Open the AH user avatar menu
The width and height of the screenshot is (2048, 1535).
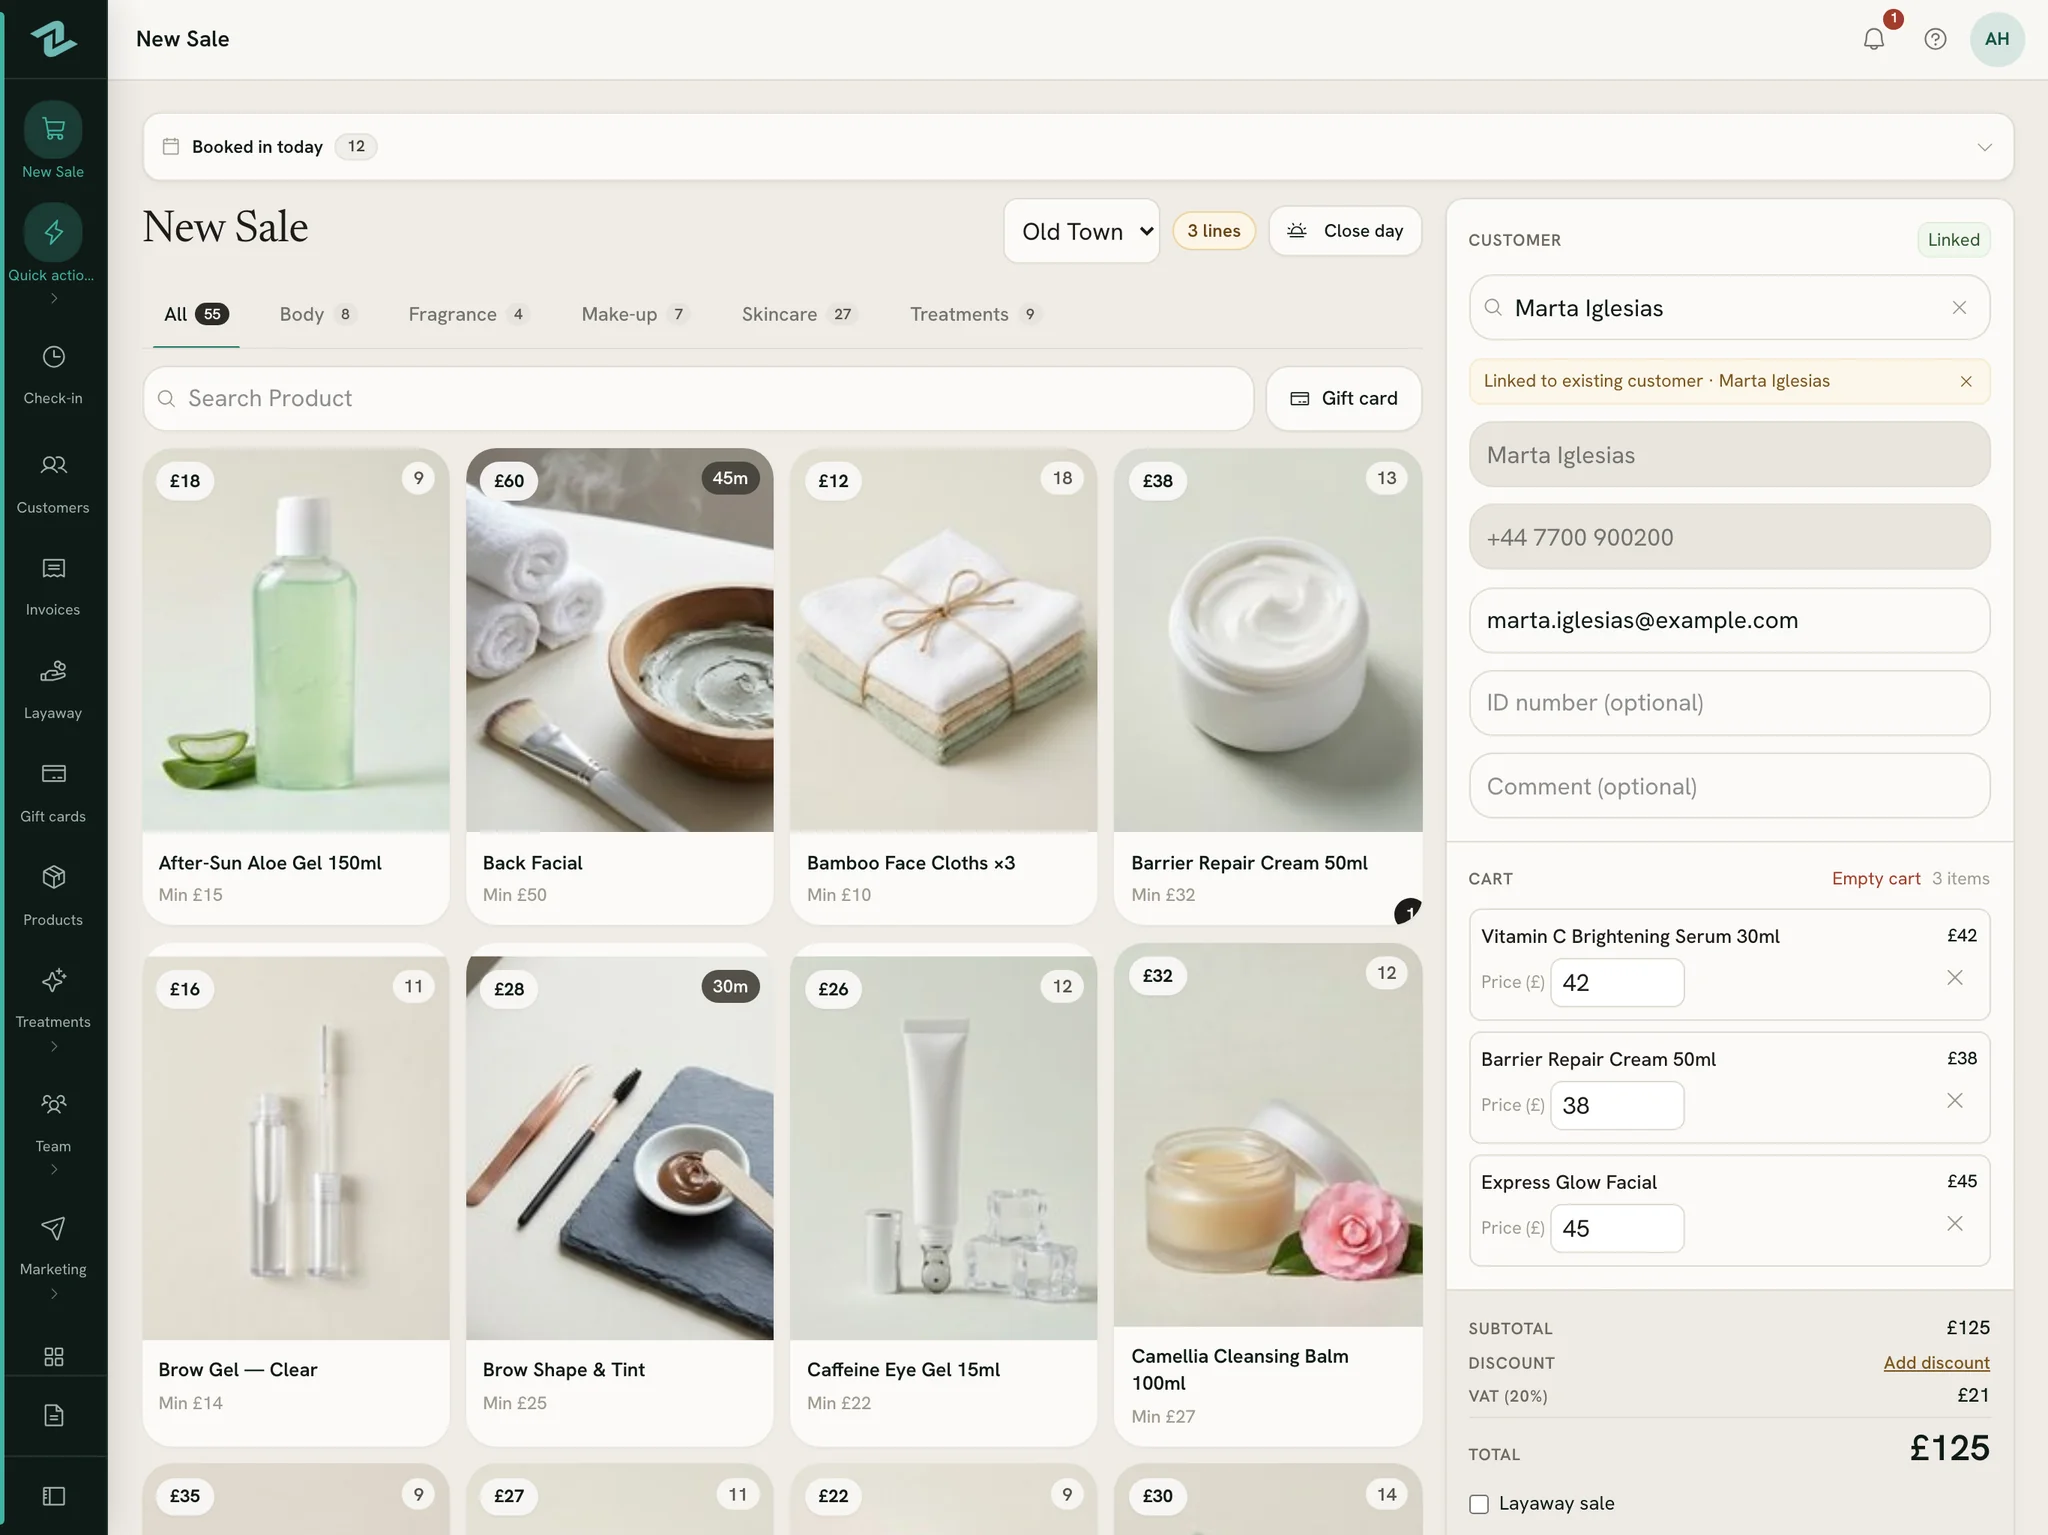[1997, 39]
